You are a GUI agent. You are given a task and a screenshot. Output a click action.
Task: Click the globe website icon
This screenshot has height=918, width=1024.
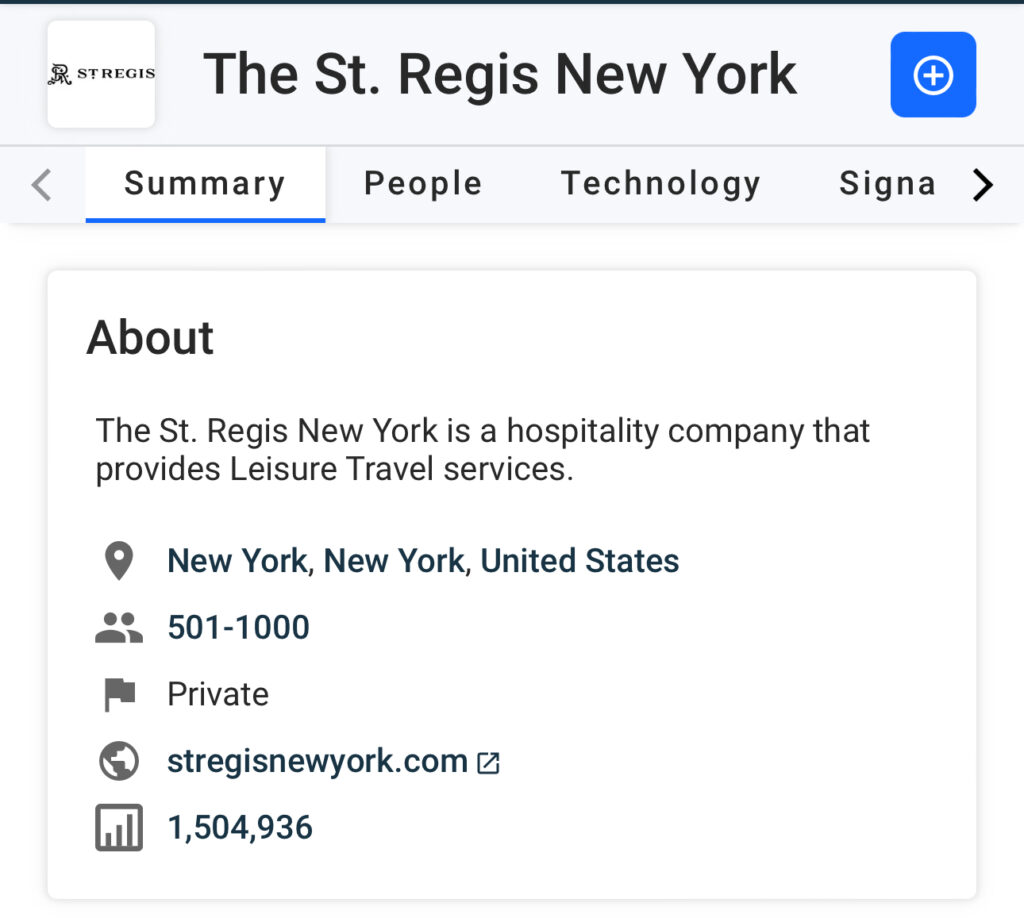119,761
